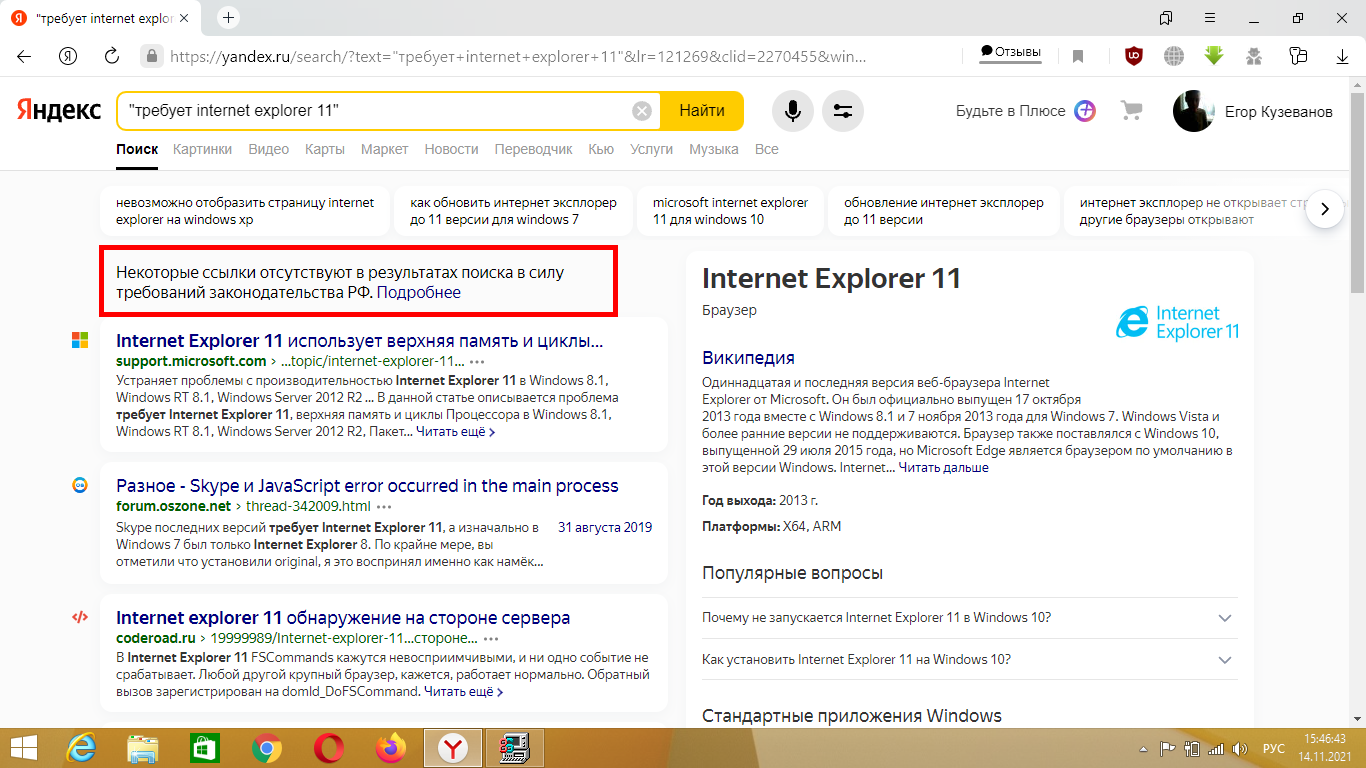Open the shopping cart icon
Viewport: 1366px width, 768px height.
click(1131, 111)
